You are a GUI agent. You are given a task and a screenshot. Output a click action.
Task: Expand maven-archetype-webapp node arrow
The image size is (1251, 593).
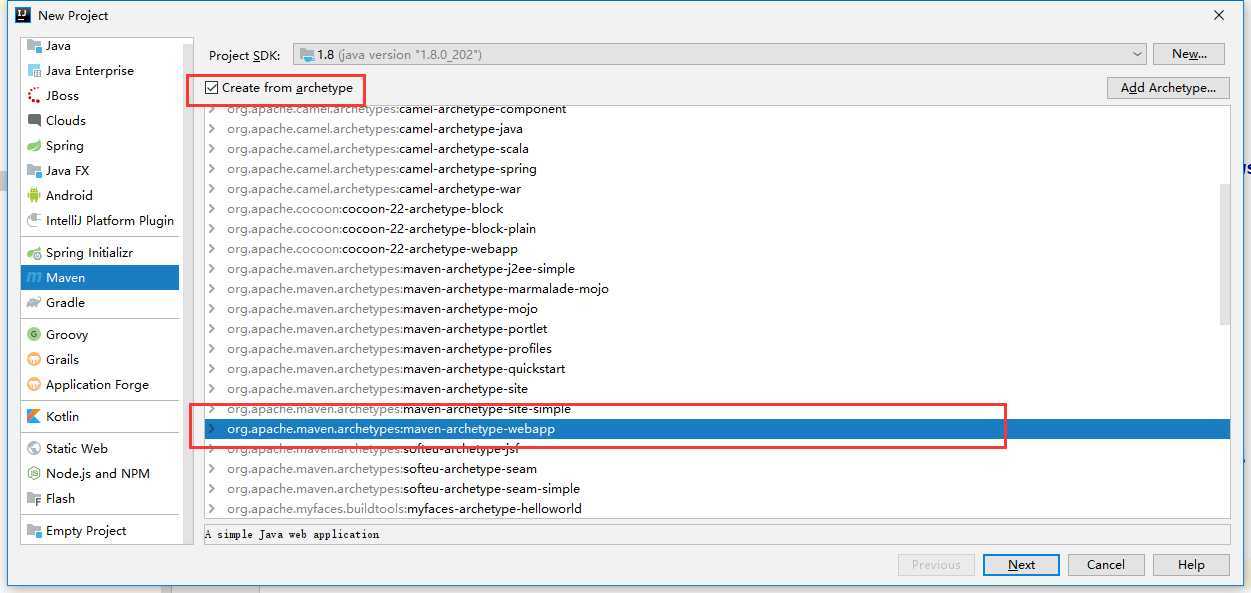[211, 429]
